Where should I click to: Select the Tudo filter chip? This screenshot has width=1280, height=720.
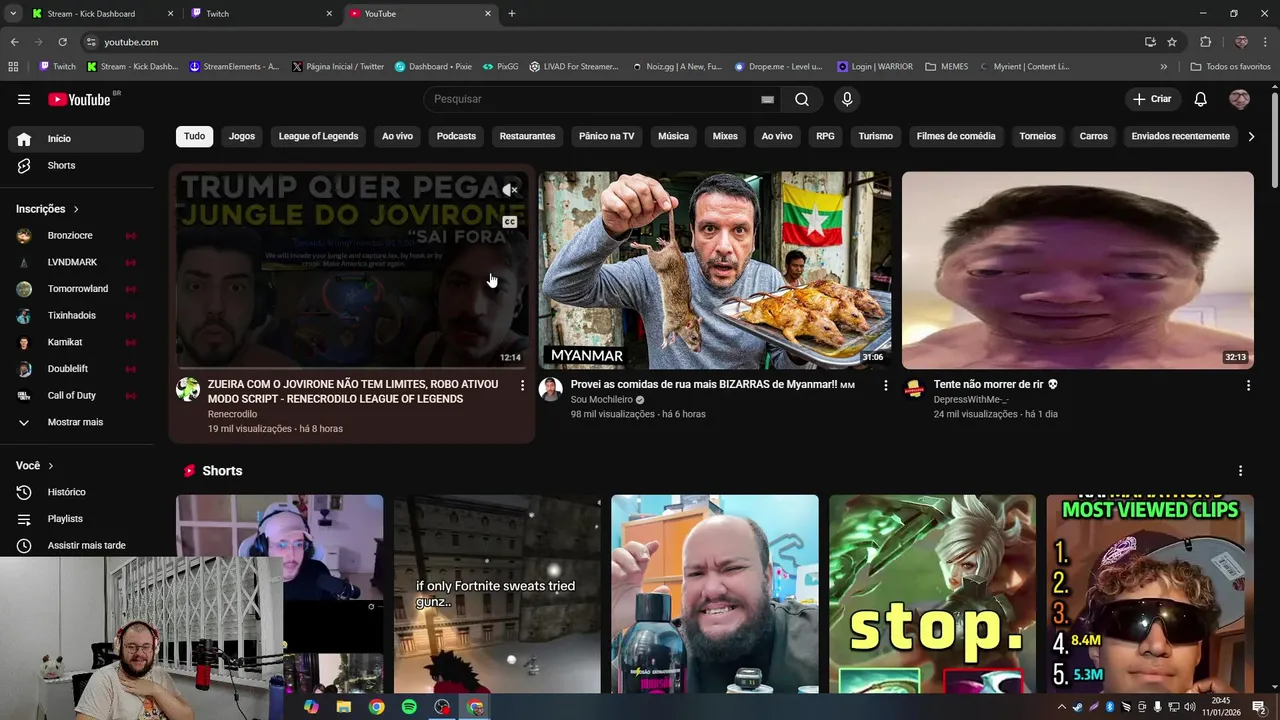[194, 136]
